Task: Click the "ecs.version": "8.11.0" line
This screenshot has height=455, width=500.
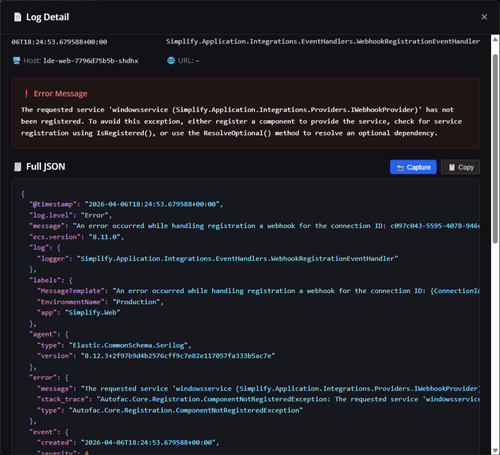Action: 77,237
